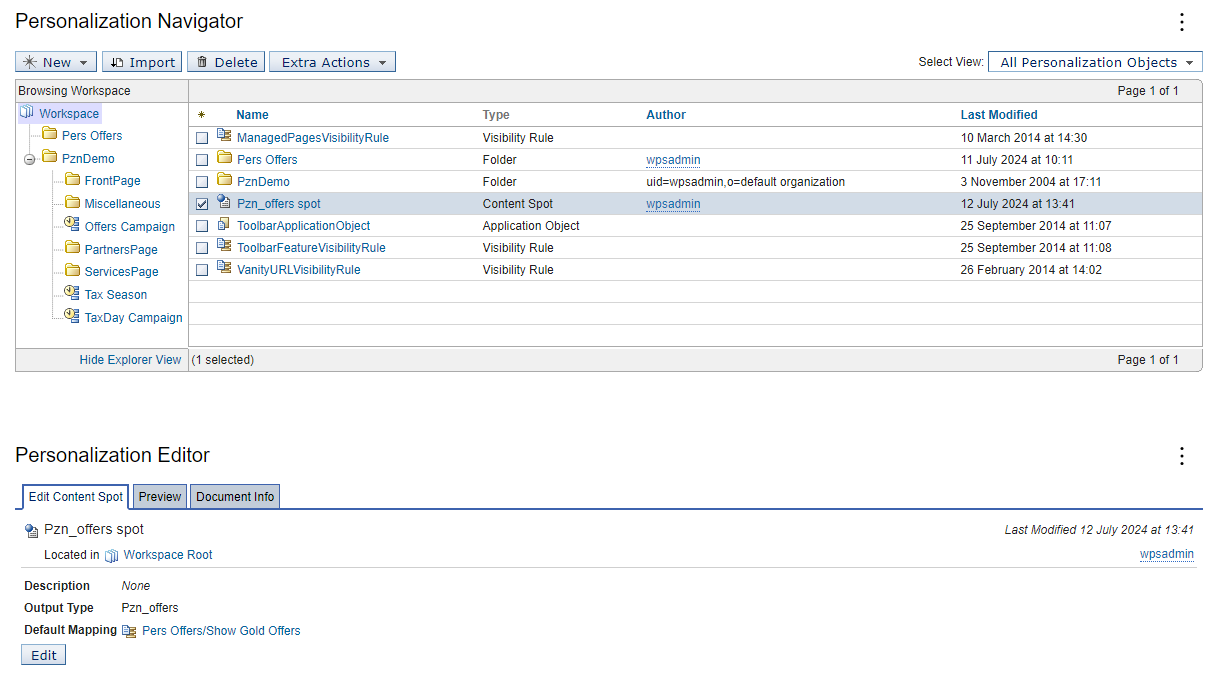Click content spot icon in editor header
This screenshot has height=679, width=1216.
pos(31,530)
